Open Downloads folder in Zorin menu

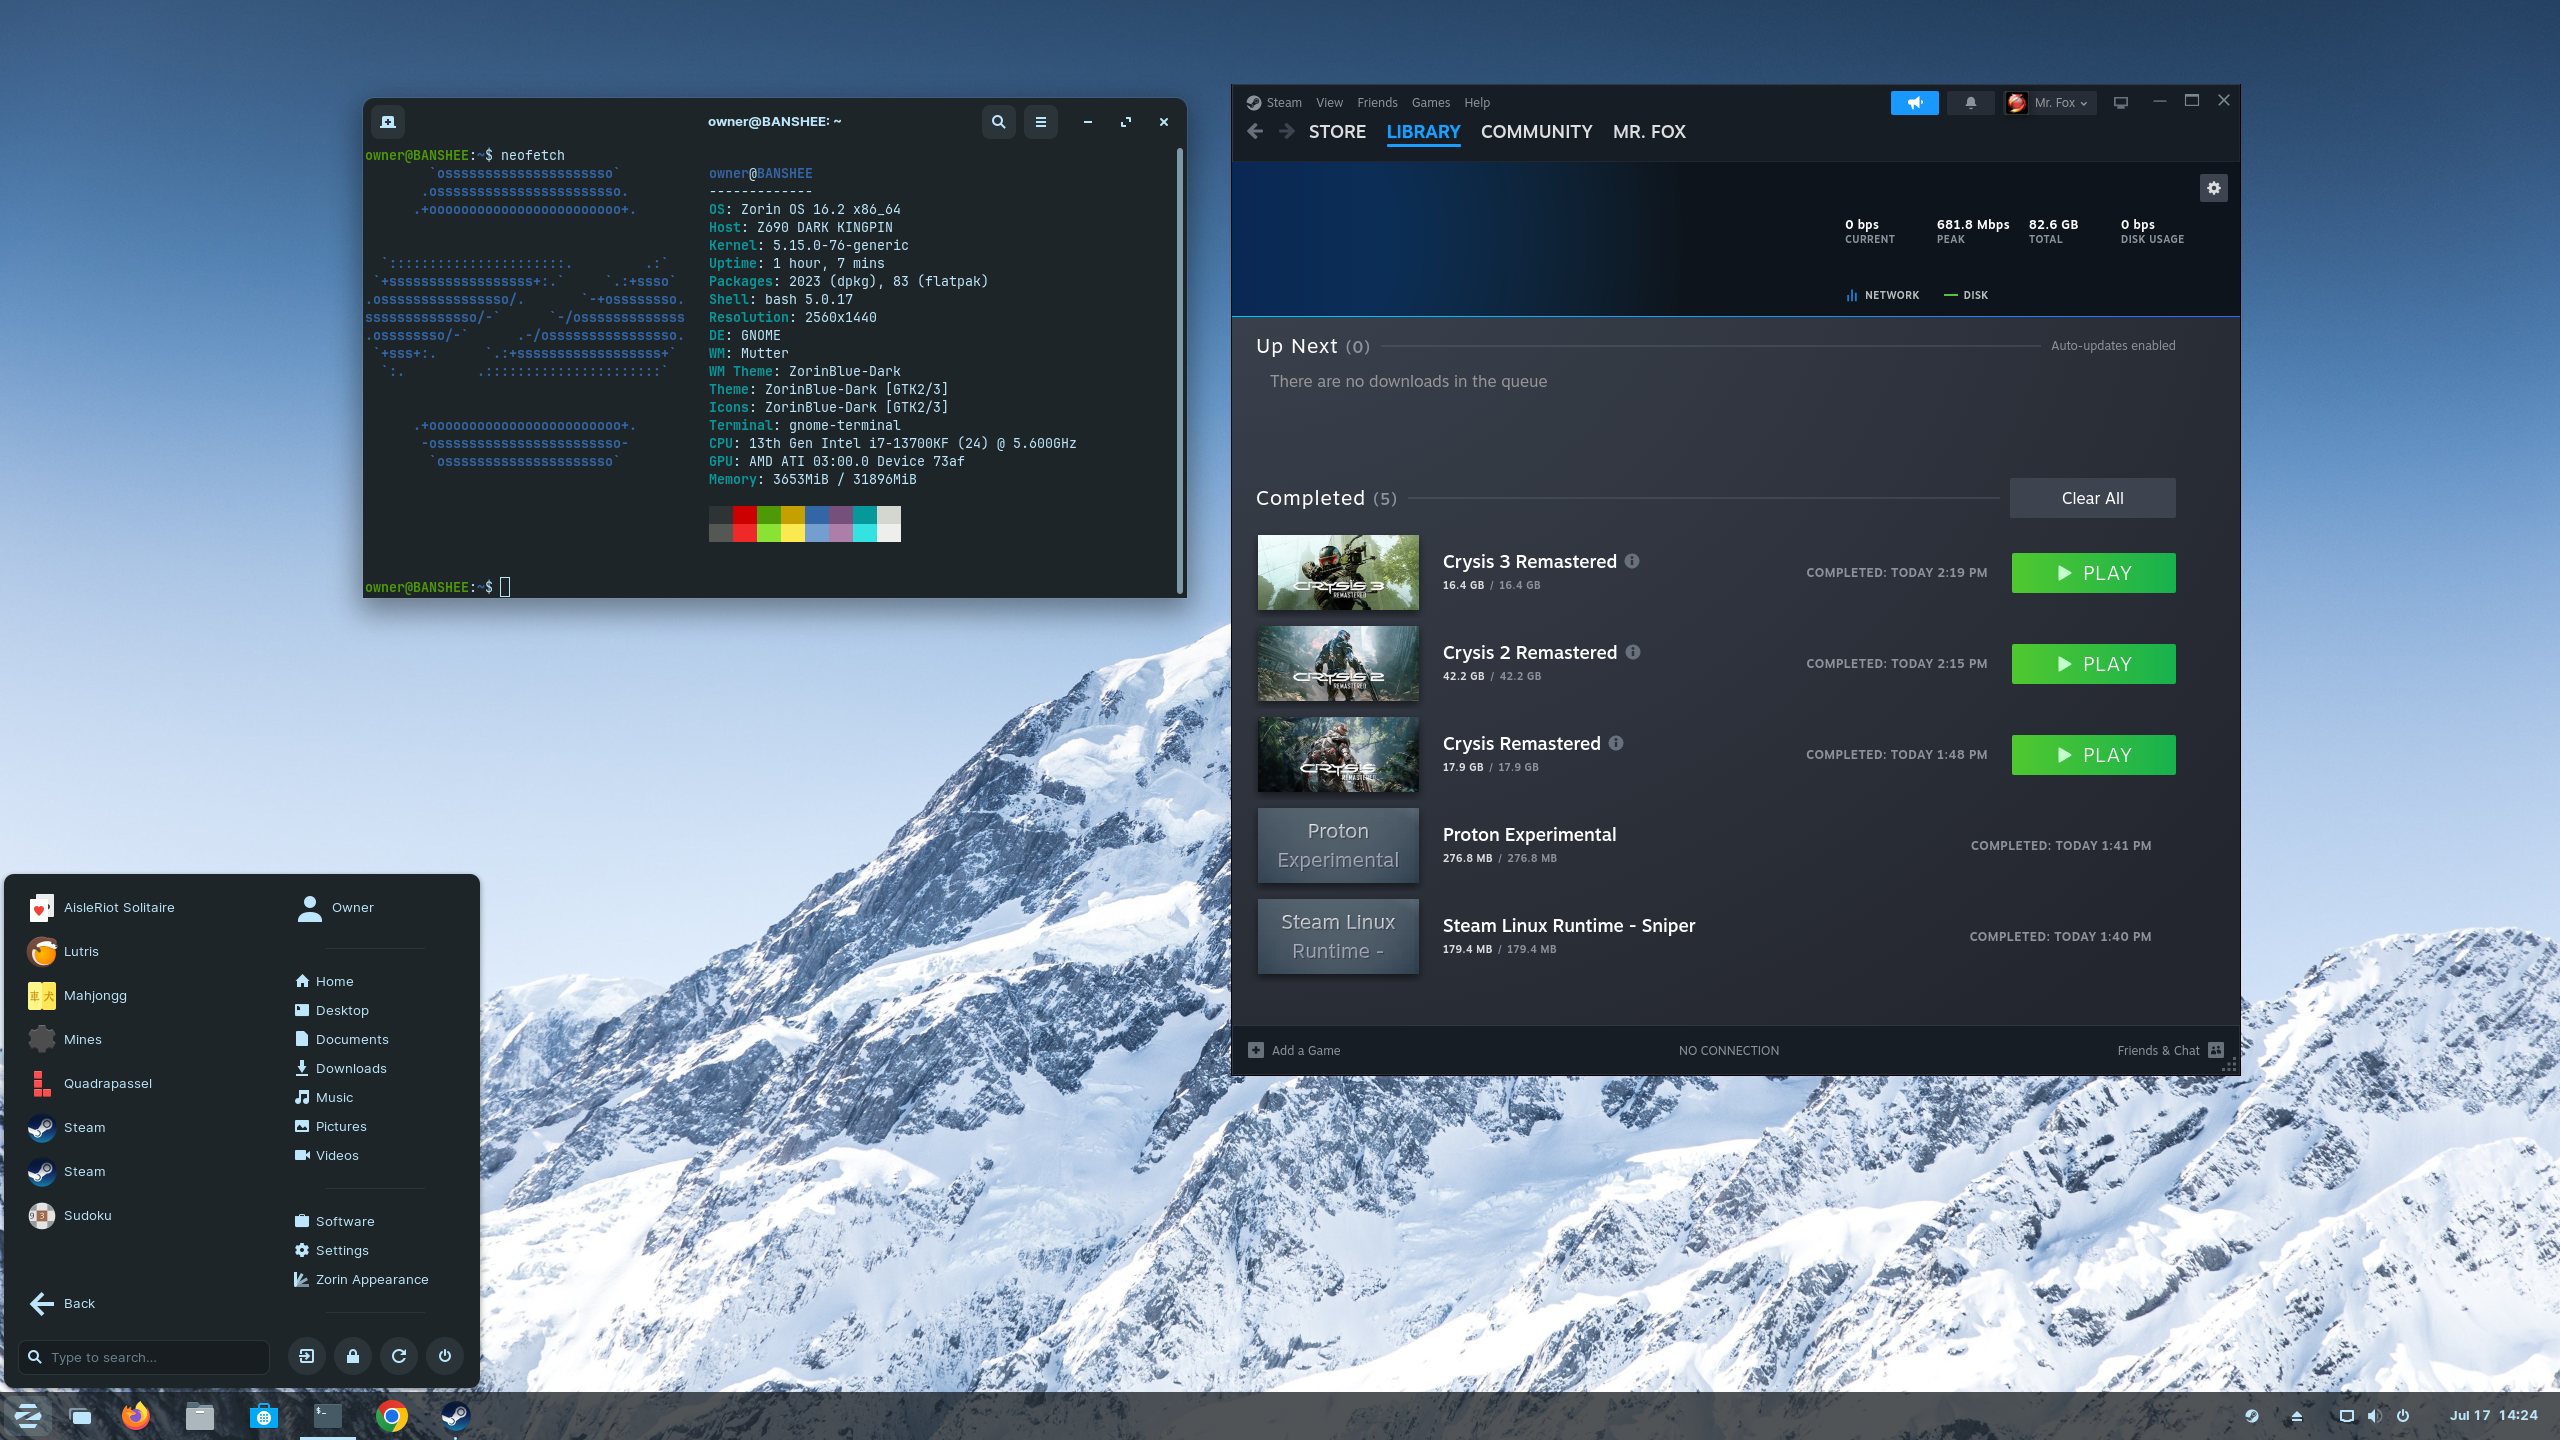tap(340, 1068)
